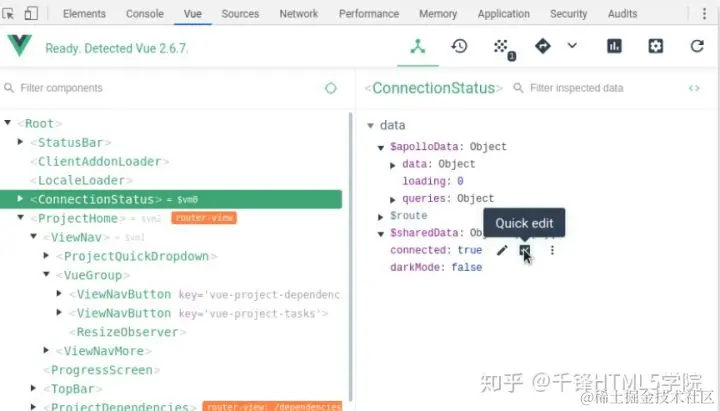
Task: Click the router-view badge on ProjectHome
Action: click(204, 218)
